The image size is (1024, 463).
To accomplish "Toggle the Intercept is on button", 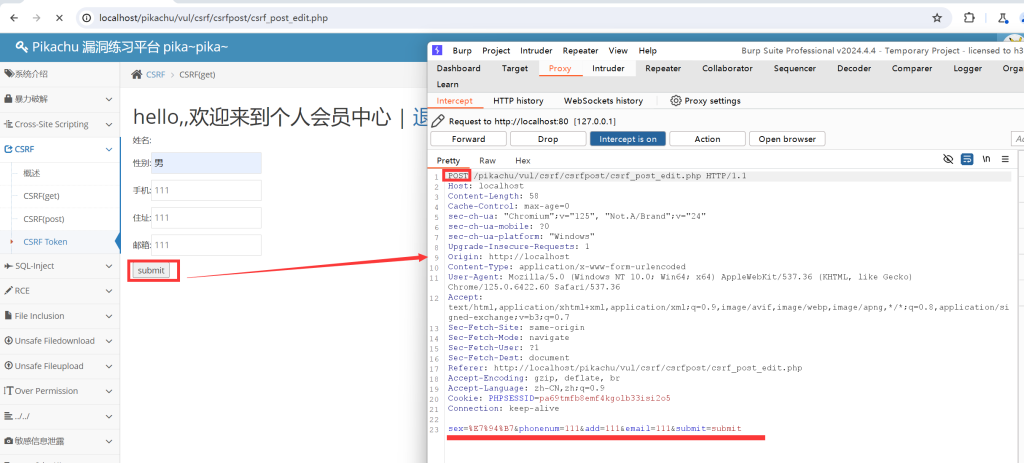I will coord(628,139).
